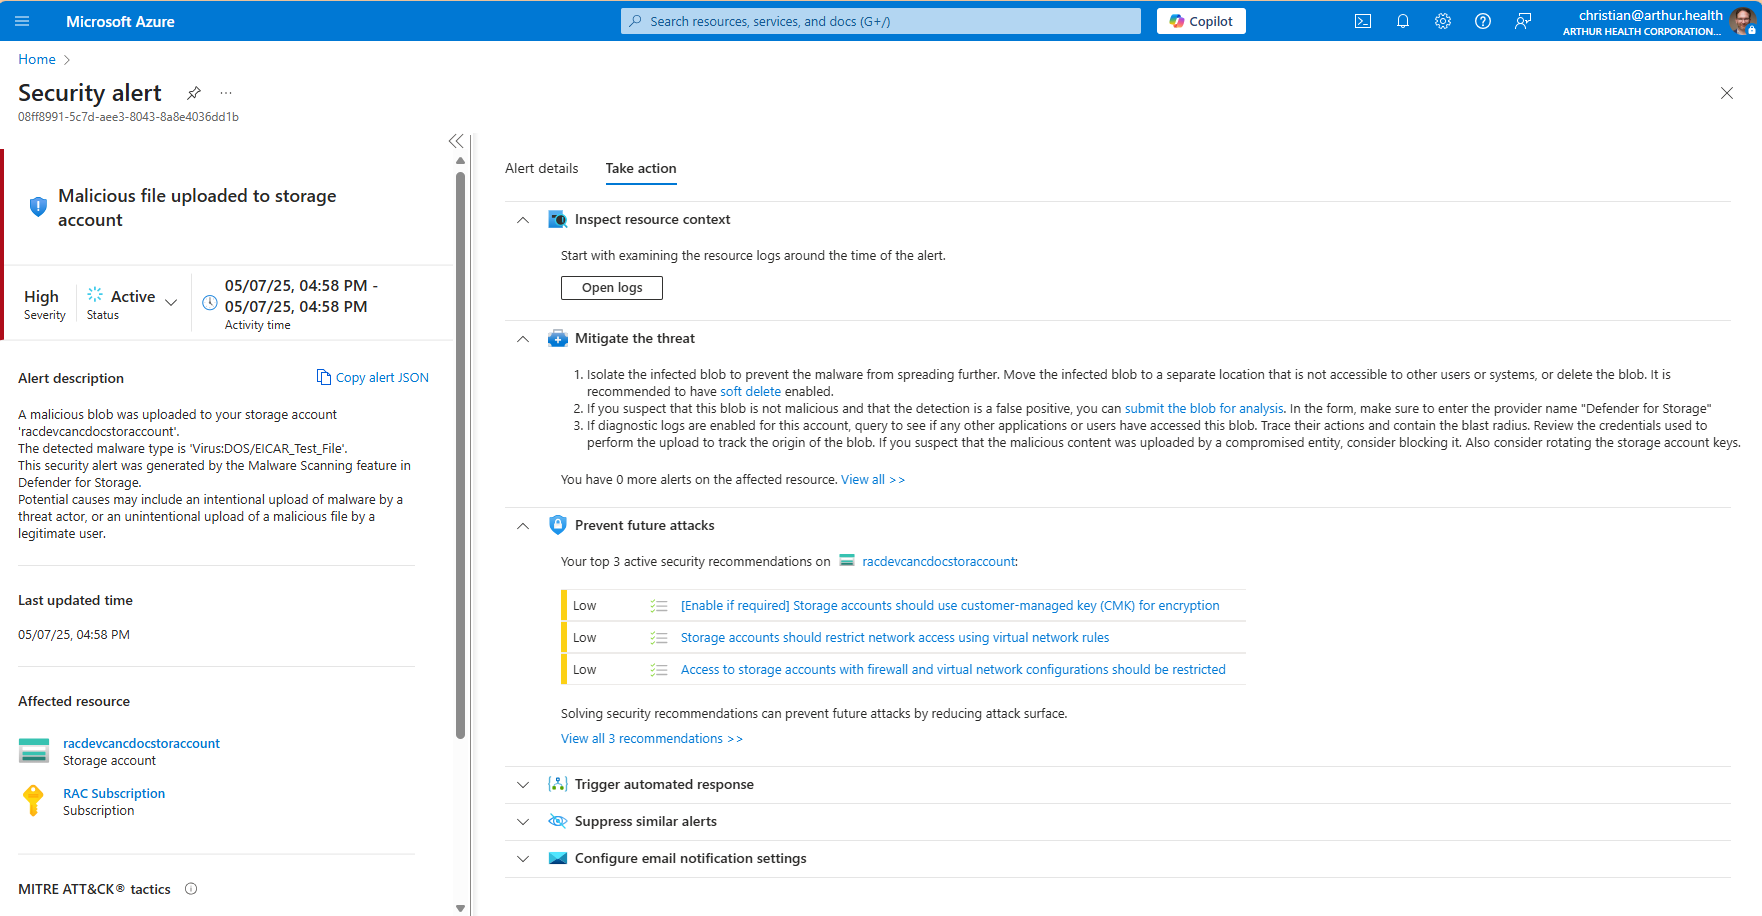Viewport: 1762px width, 916px height.
Task: Click the left pane scroll up arrow
Action: (460, 160)
